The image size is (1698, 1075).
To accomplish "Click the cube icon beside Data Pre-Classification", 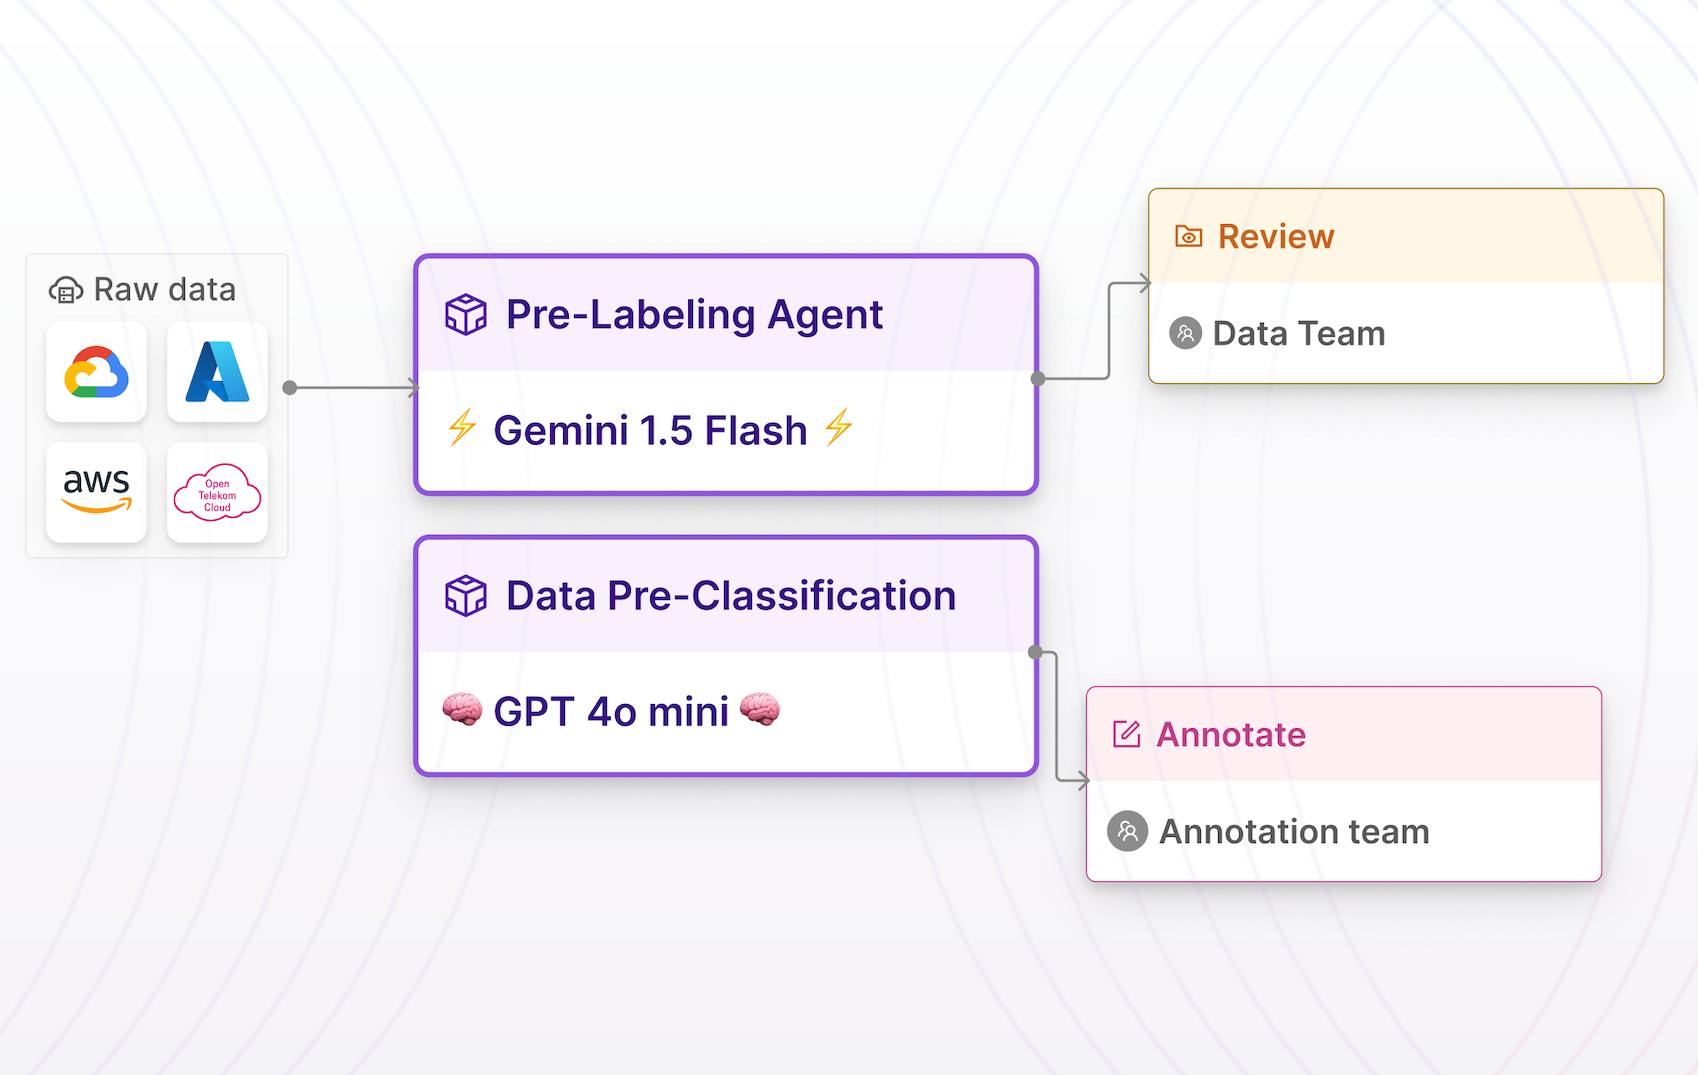I will 466,596.
